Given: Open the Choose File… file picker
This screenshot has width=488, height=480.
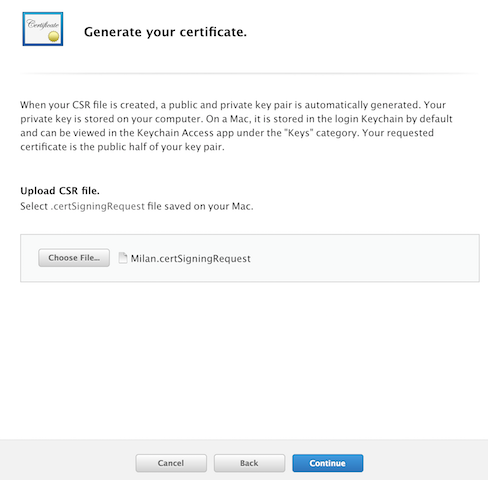Looking at the screenshot, I should click(74, 258).
